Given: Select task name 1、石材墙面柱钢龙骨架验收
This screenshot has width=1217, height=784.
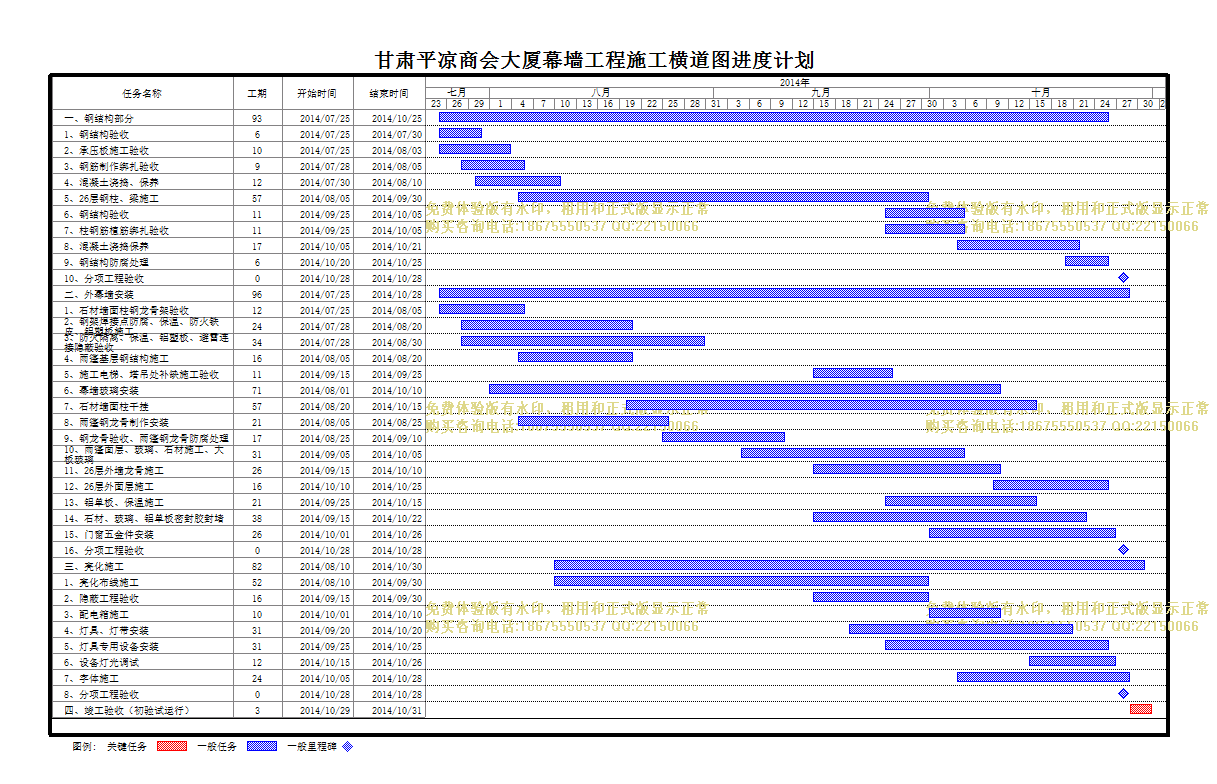Looking at the screenshot, I should click(x=126, y=310).
